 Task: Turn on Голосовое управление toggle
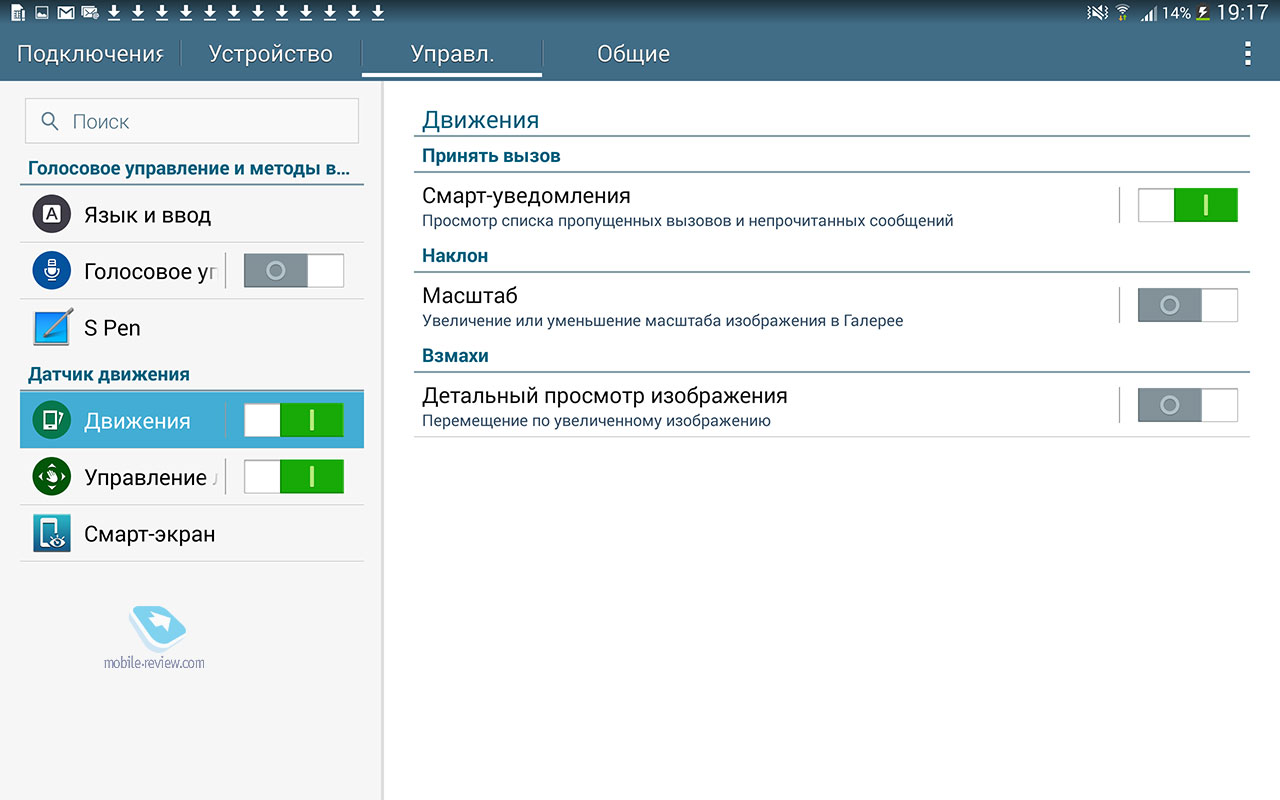(x=294, y=271)
